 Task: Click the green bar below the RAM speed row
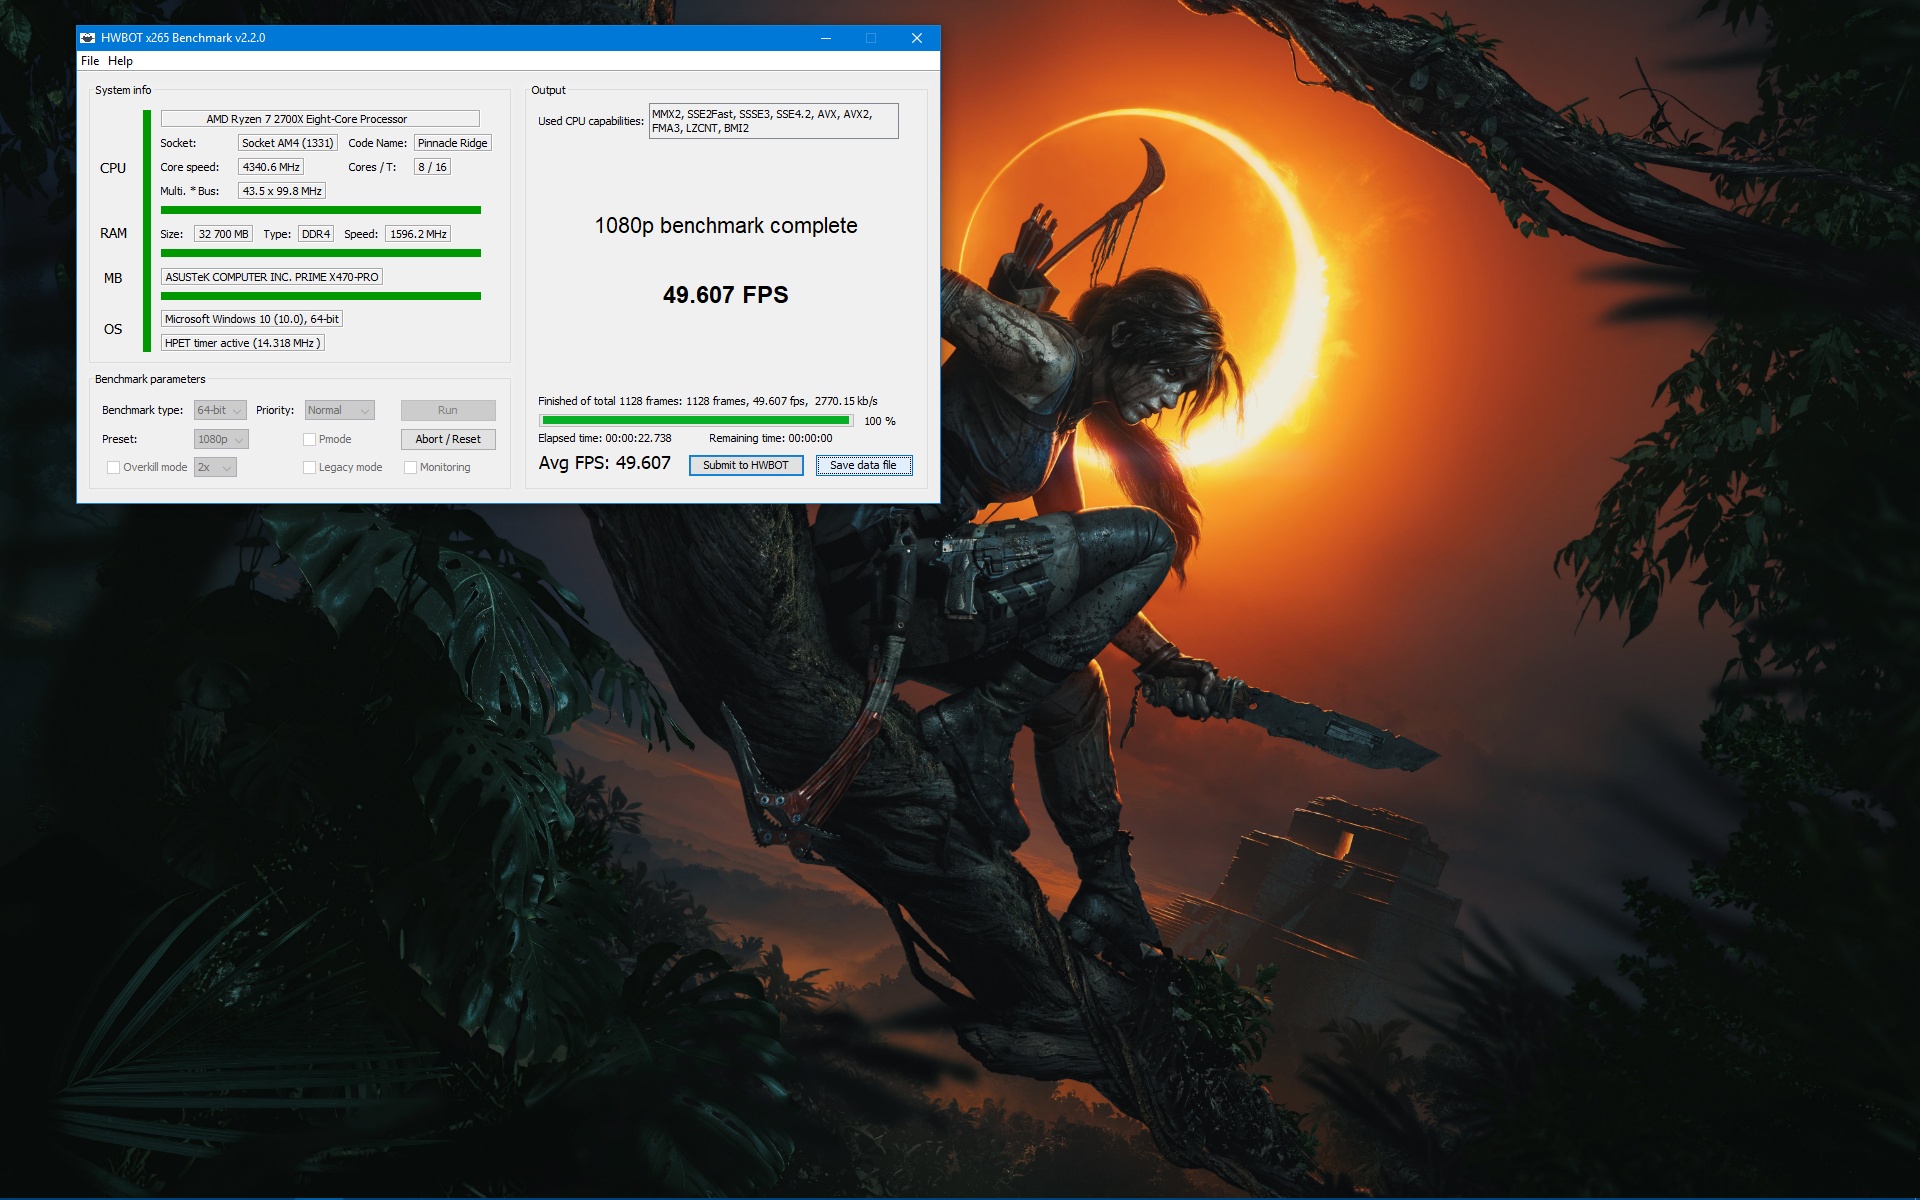click(x=321, y=253)
